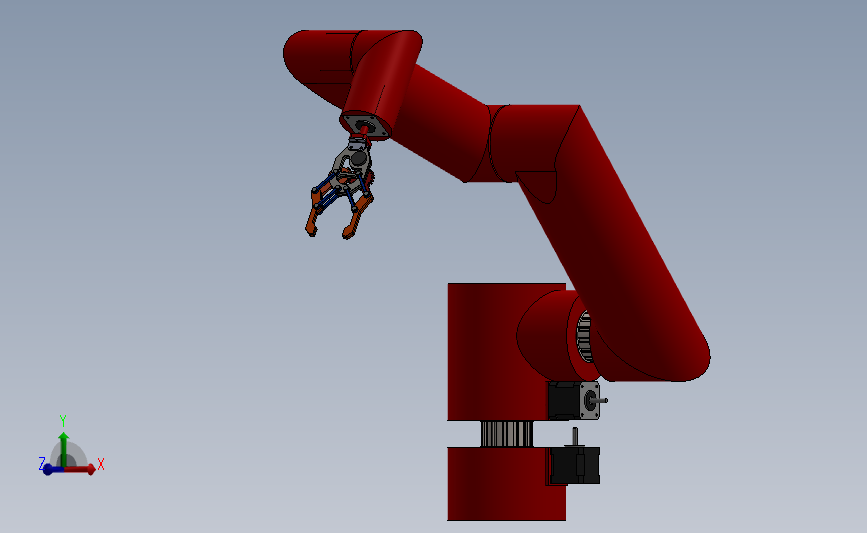Select the dark round servo on the gripper
The image size is (867, 533).
point(358,159)
